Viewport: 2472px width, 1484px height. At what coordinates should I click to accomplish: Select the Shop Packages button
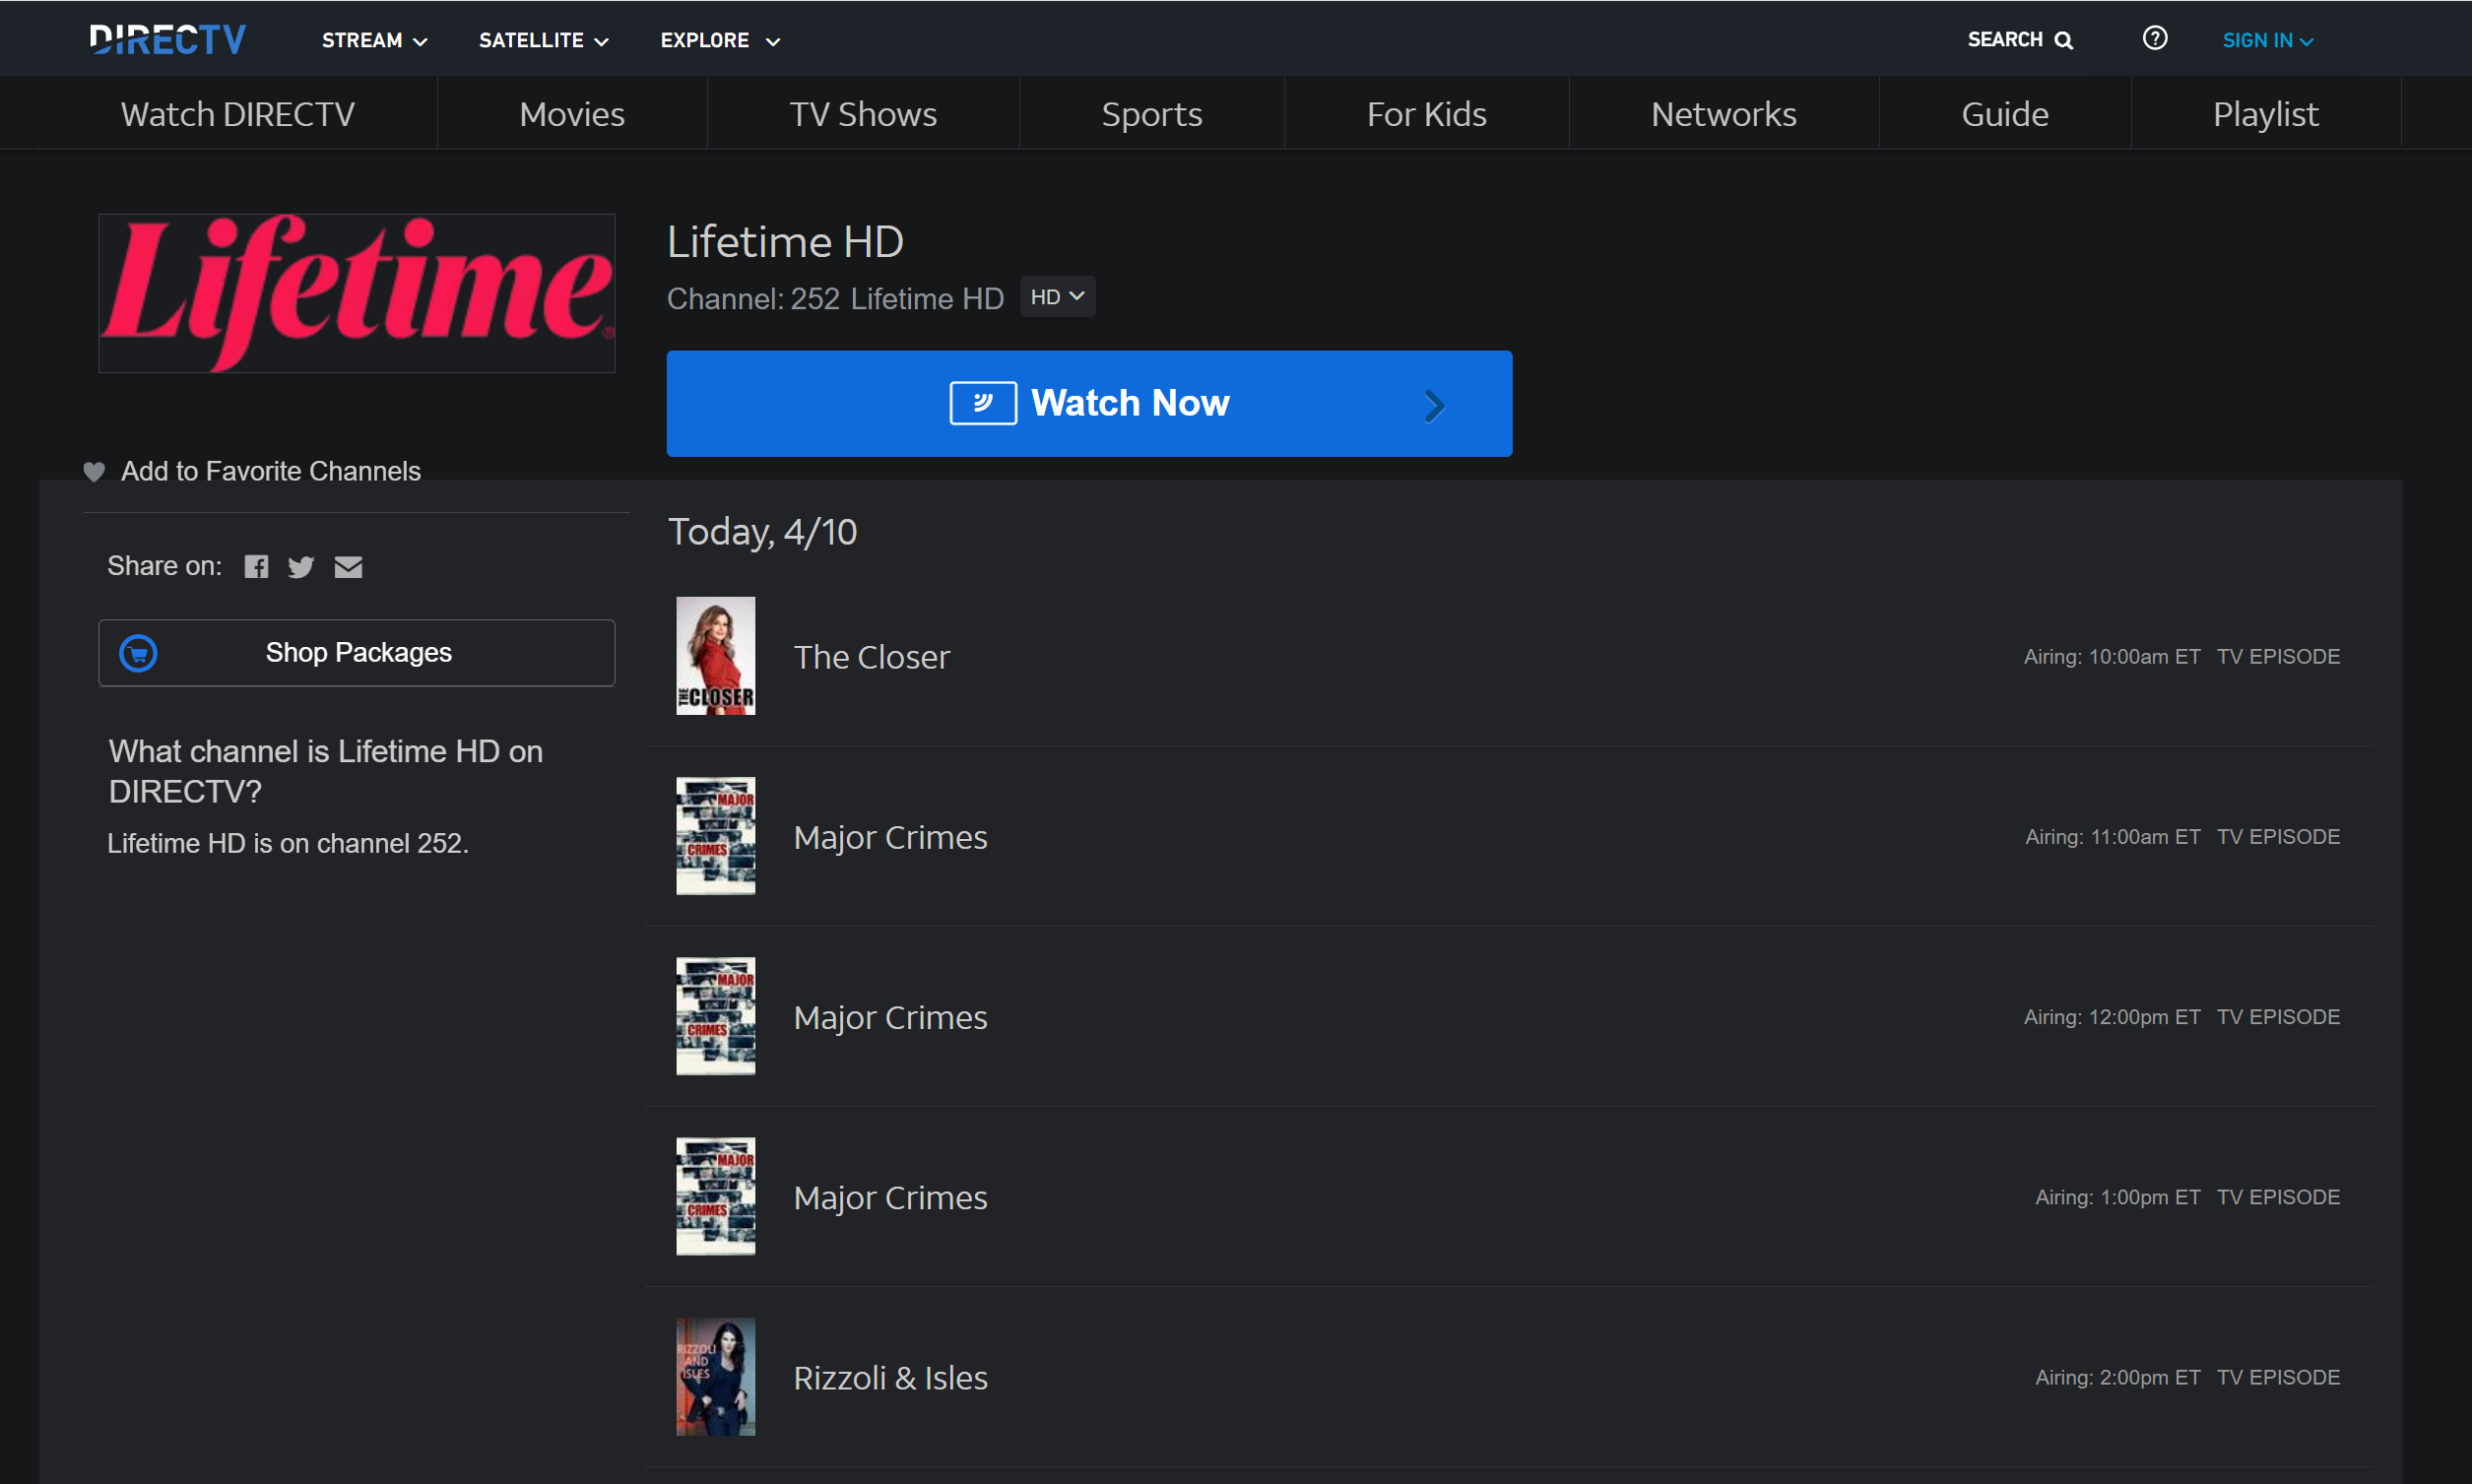(x=357, y=652)
